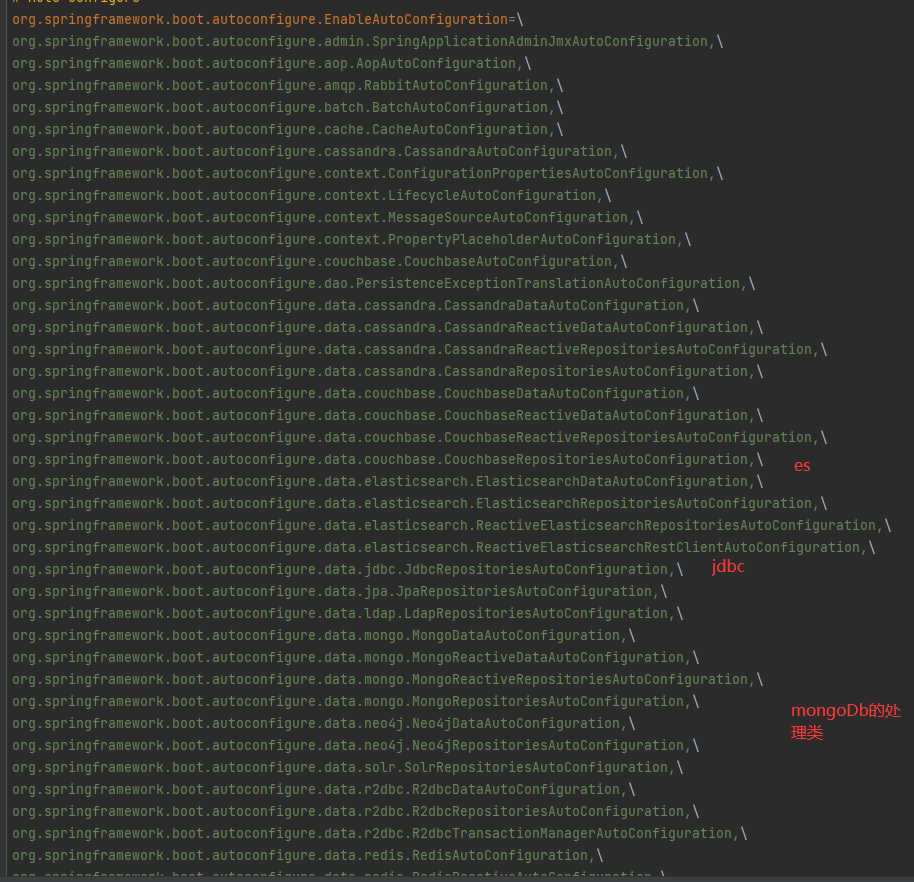Click PersistenceExceptionTranslationAutoConfiguration line
Screen dimensions: 914x882
384,284
